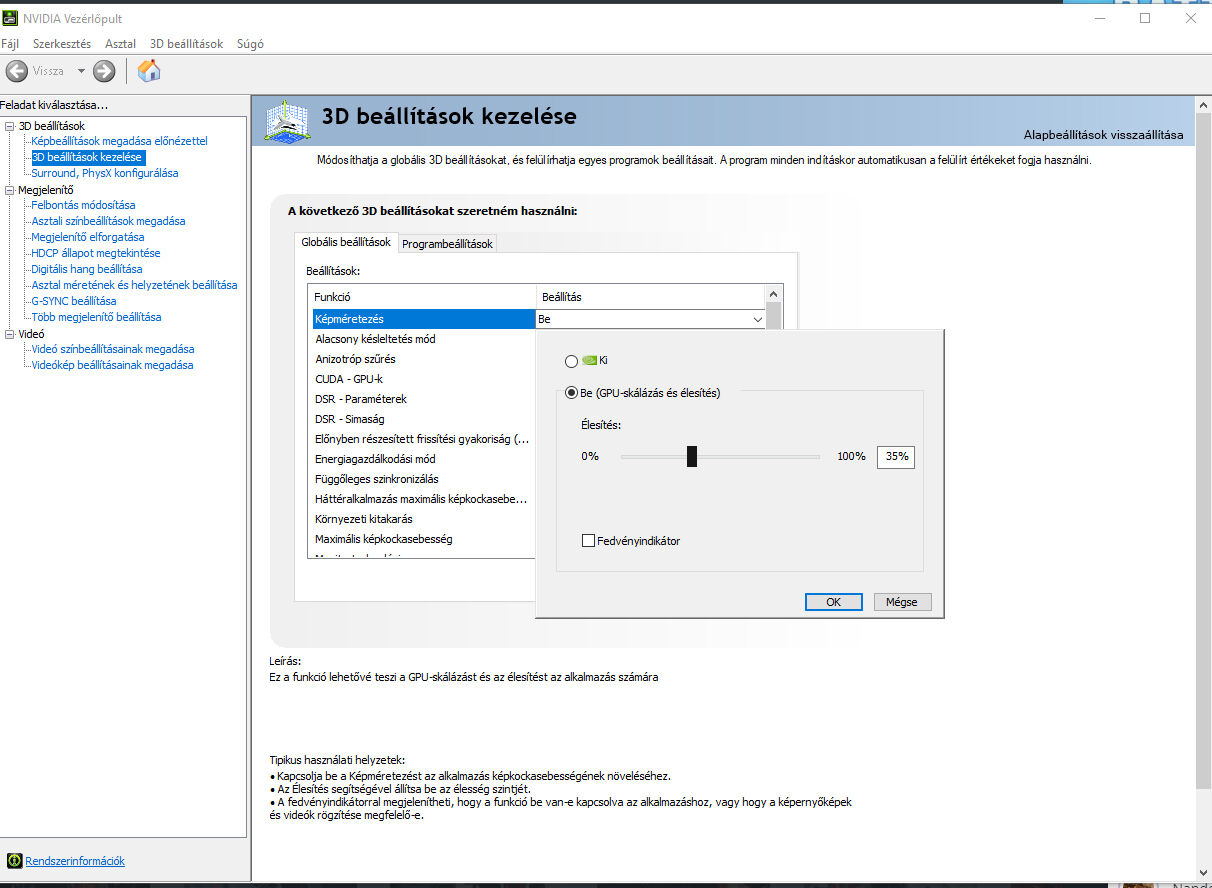Open the Fájl menu

(10, 44)
